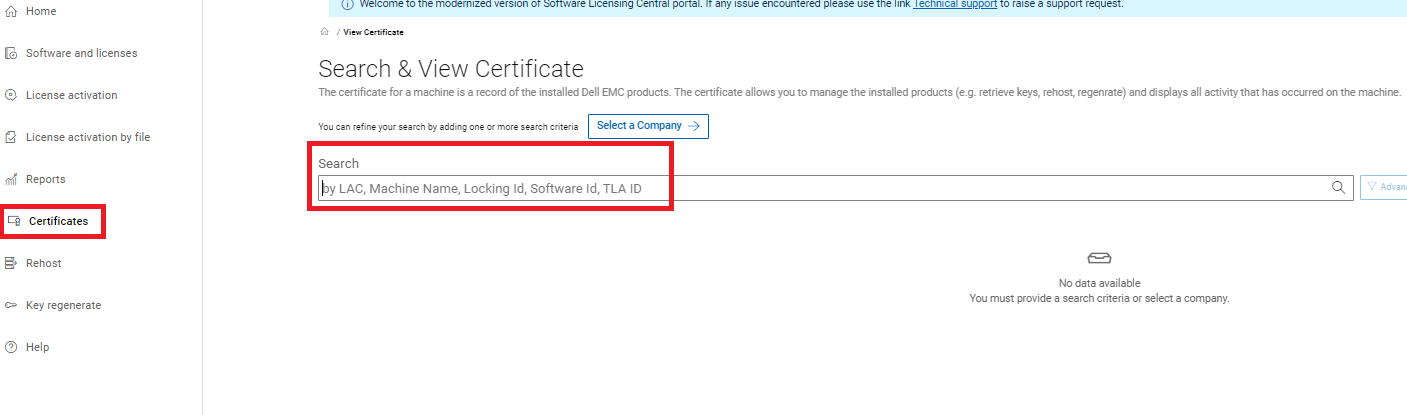Image resolution: width=1407 pixels, height=415 pixels.
Task: Click the Help question mark icon
Action: (11, 347)
